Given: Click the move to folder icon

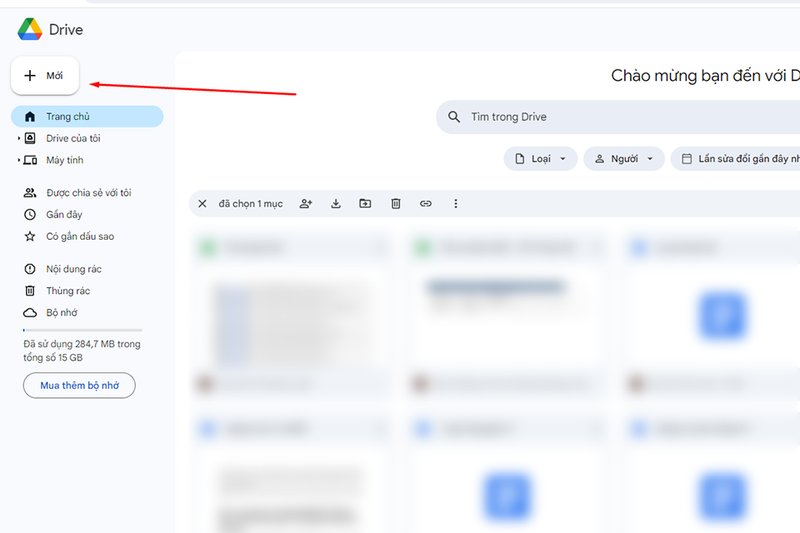Looking at the screenshot, I should pyautogui.click(x=365, y=204).
